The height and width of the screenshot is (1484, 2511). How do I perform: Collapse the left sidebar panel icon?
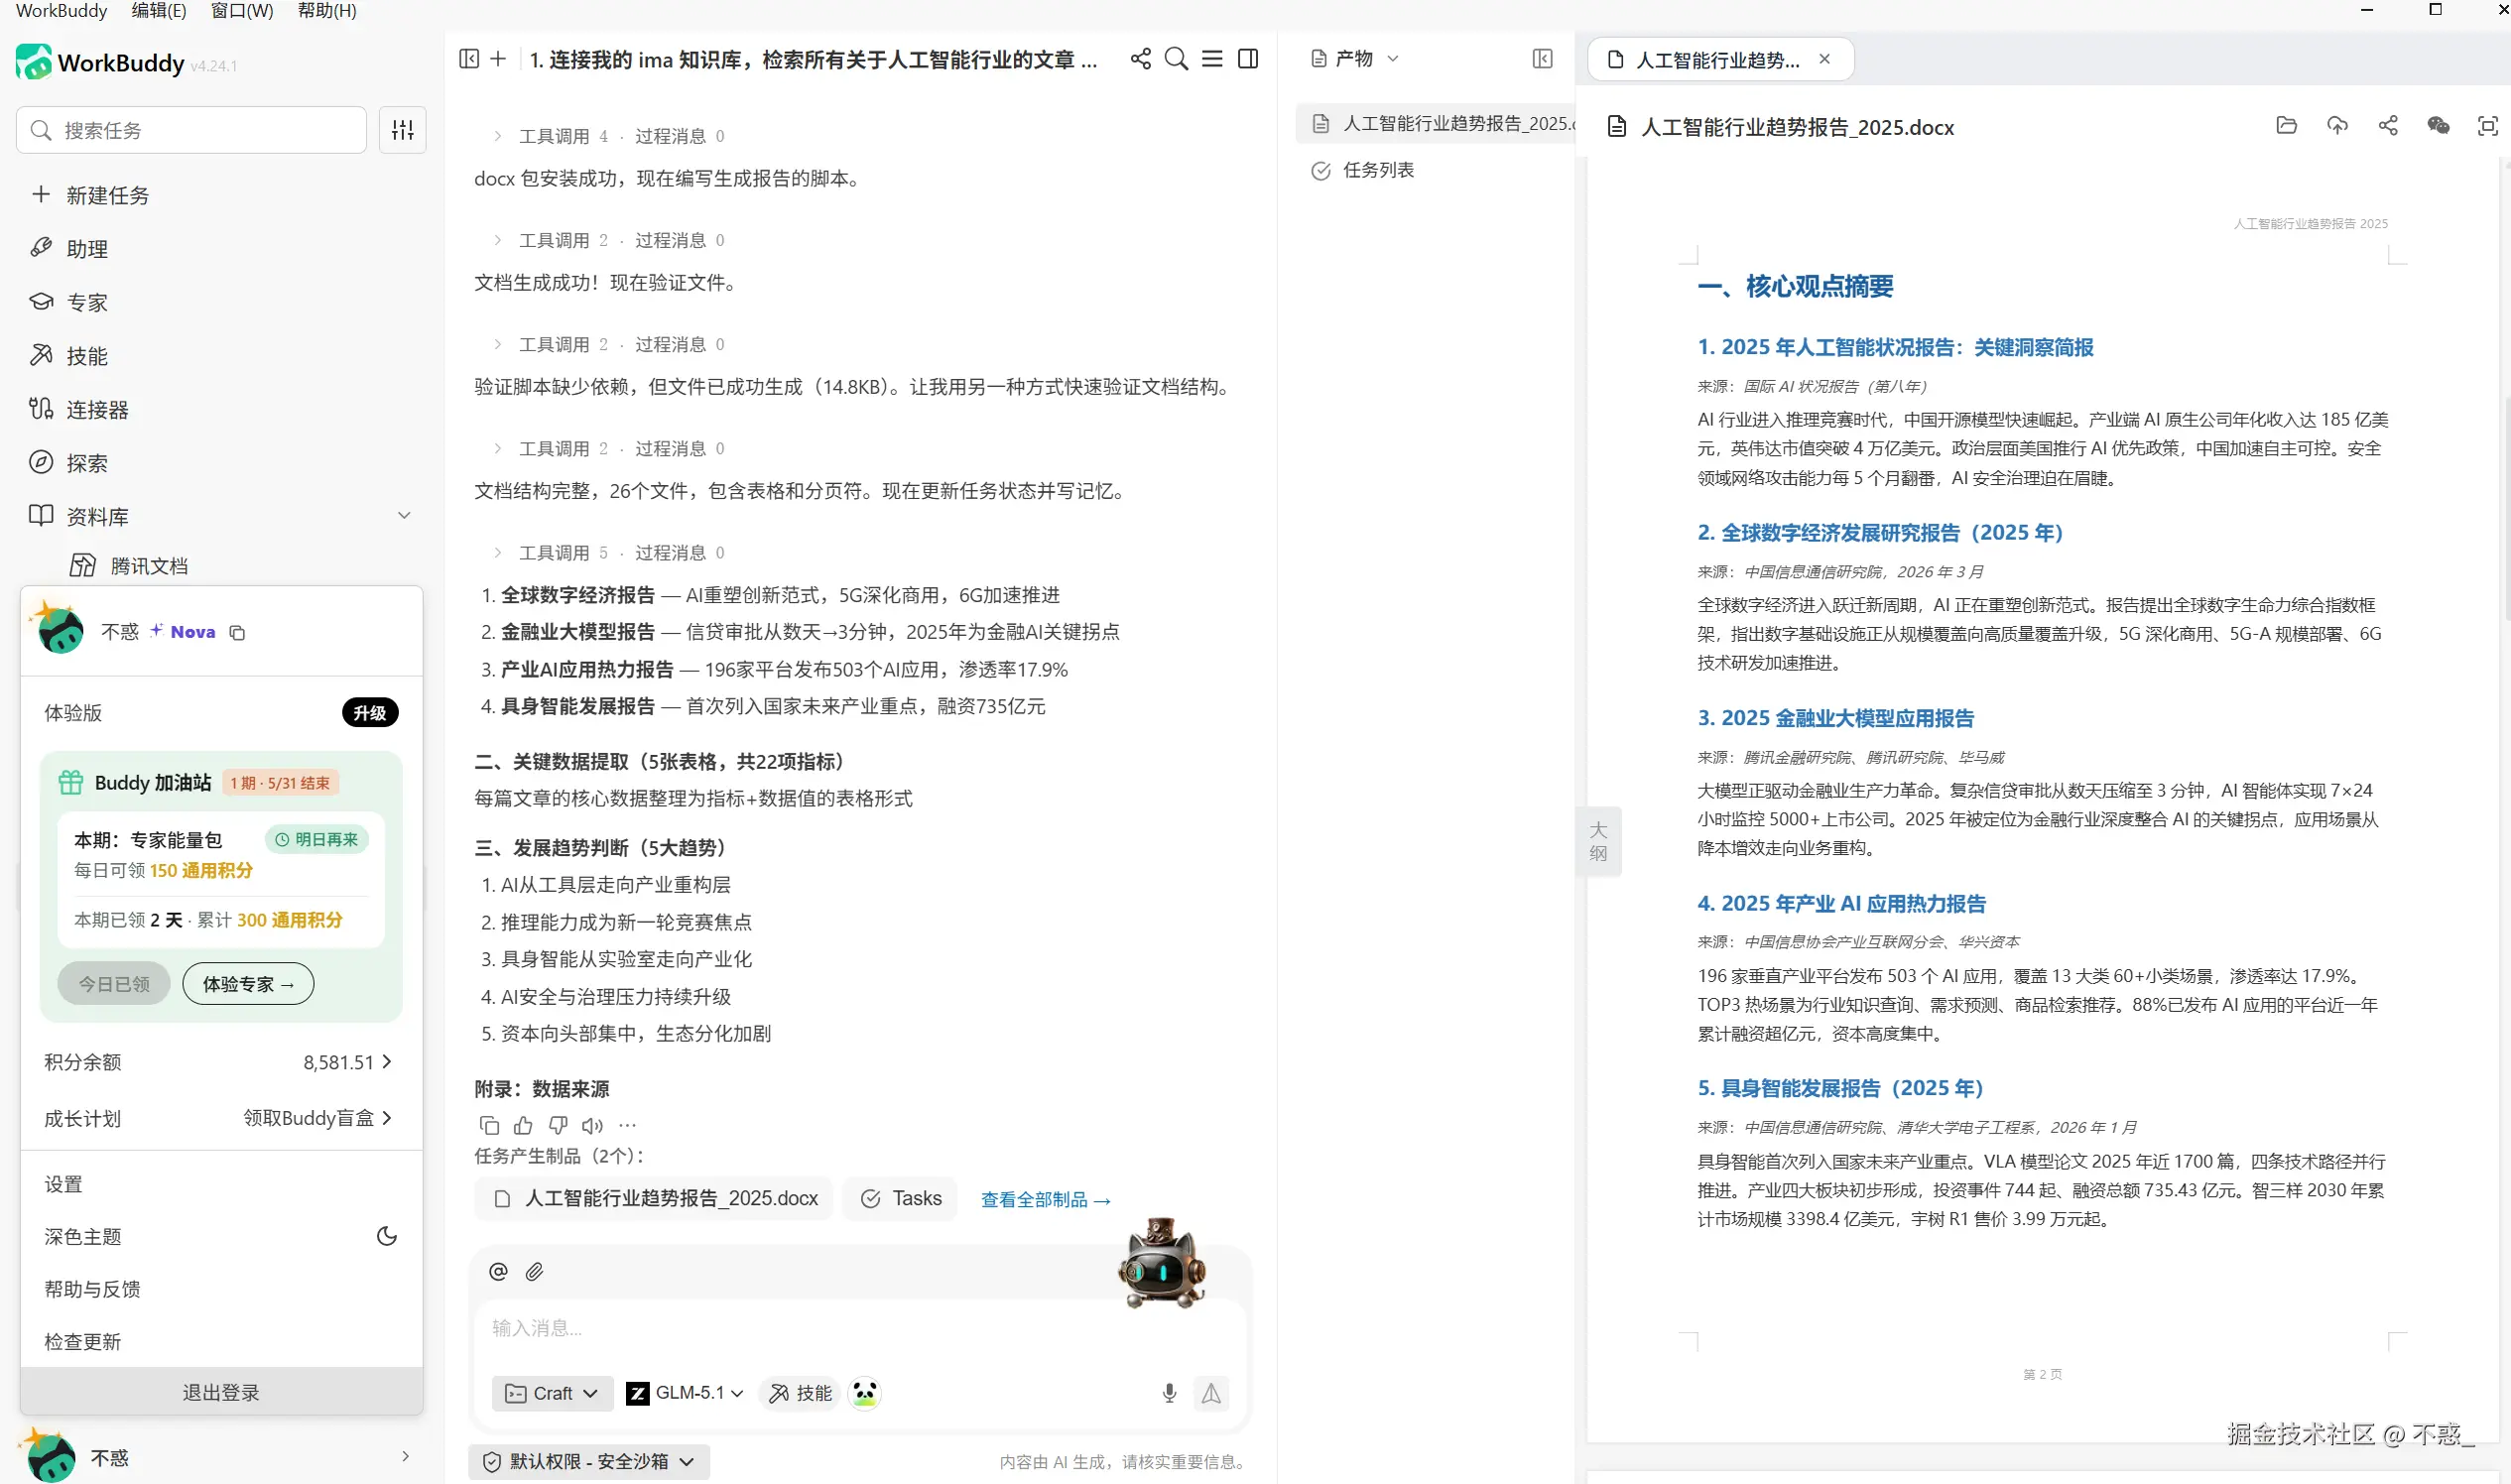tap(468, 59)
